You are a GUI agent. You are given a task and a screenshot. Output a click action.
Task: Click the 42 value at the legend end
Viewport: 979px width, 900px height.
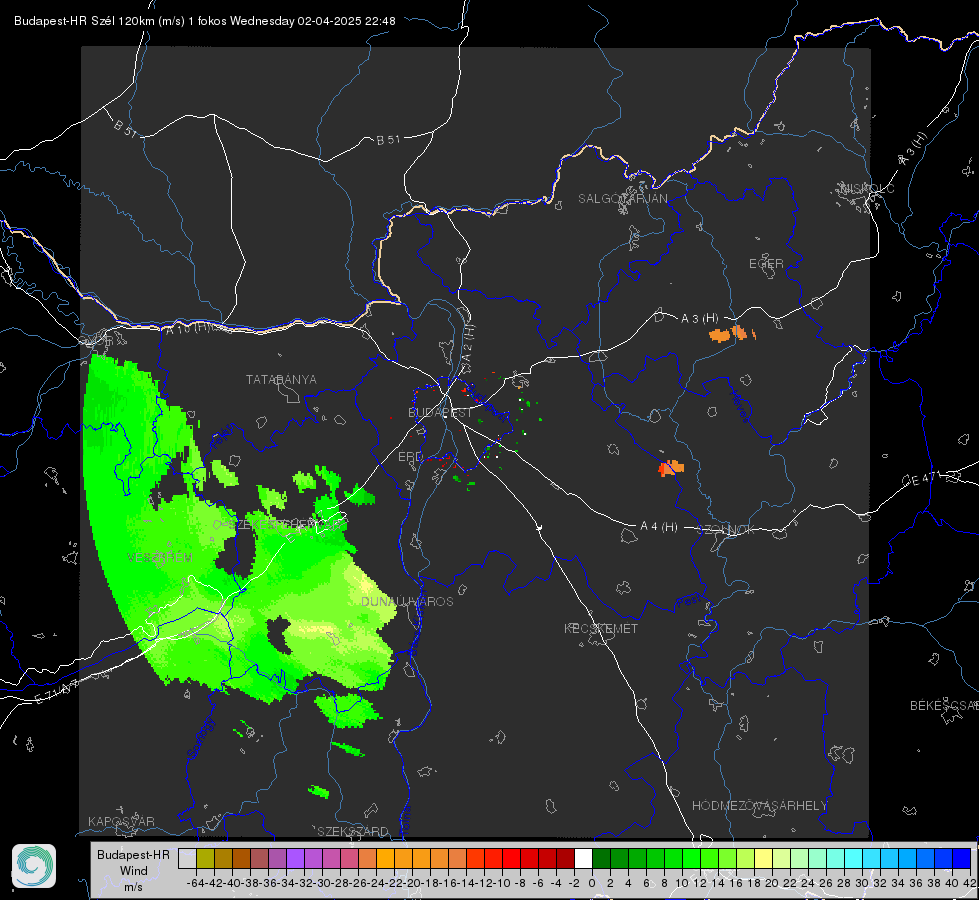(x=970, y=883)
